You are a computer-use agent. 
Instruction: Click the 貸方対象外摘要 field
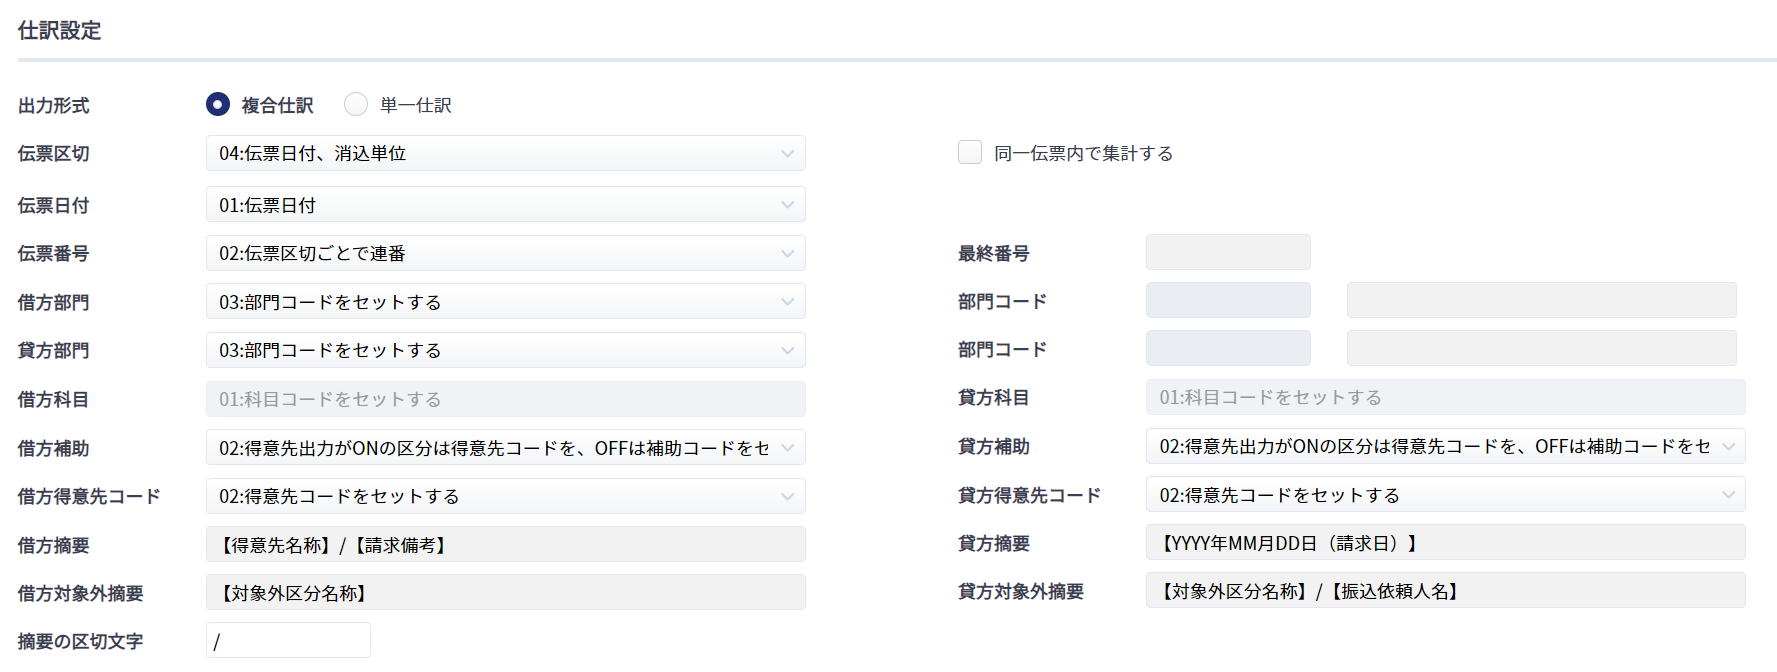click(1445, 591)
